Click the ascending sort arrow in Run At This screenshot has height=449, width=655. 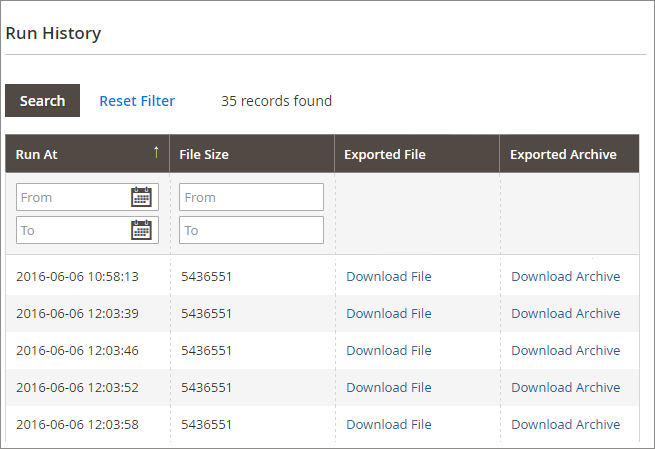click(x=156, y=152)
